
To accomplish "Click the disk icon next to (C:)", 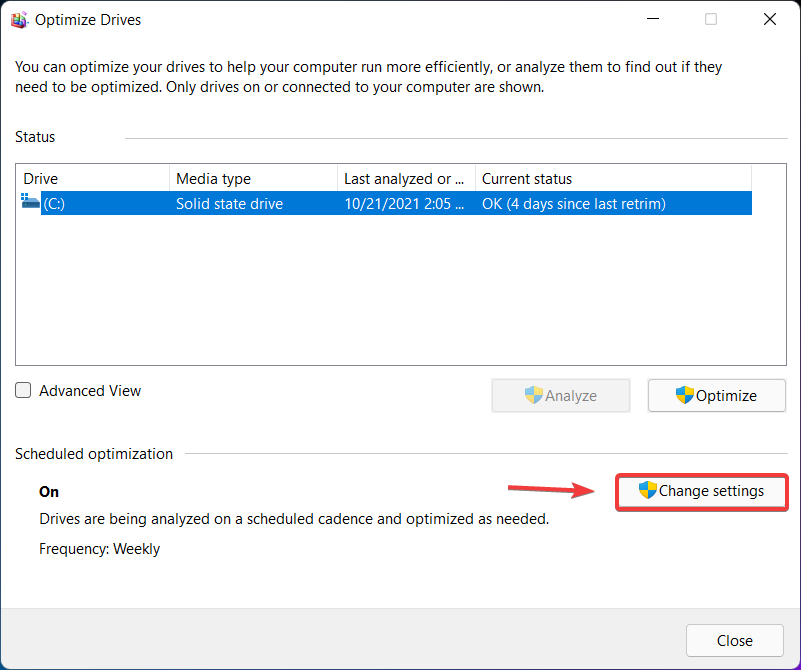I will (x=30, y=203).
